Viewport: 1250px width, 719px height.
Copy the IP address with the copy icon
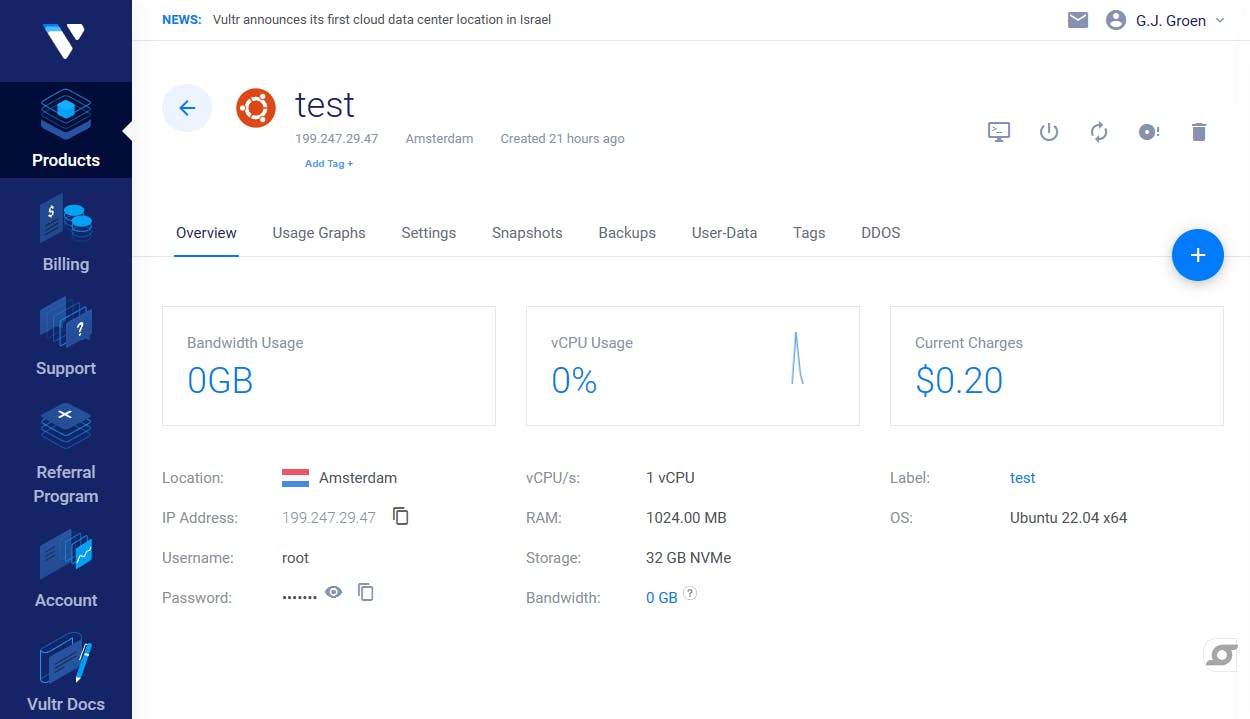point(401,516)
